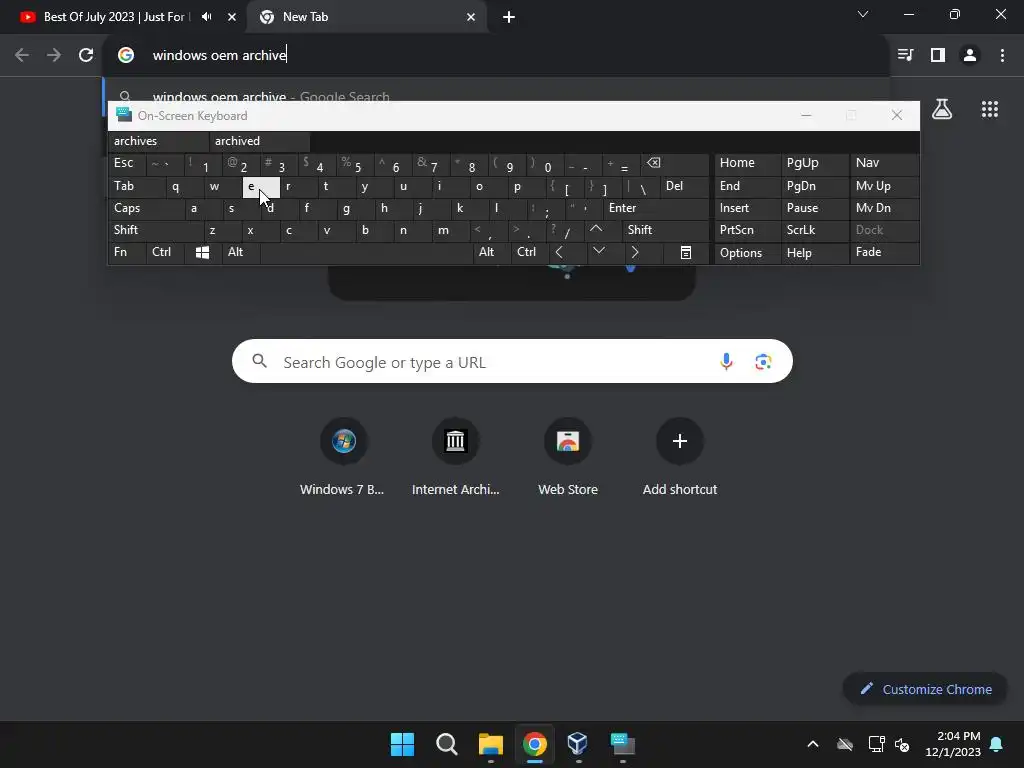
Task: Open keyboard Options
Action: click(747, 253)
